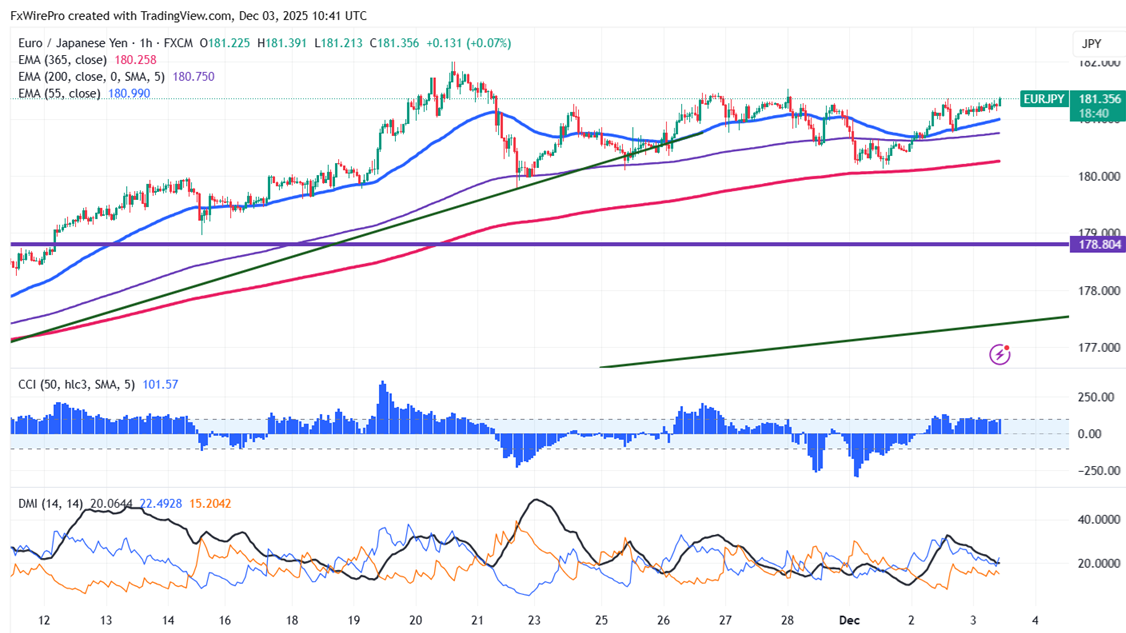Screen dimensions: 1126x633
Task: Click the Euro / Japanese Yen symbol title
Action: pos(73,43)
